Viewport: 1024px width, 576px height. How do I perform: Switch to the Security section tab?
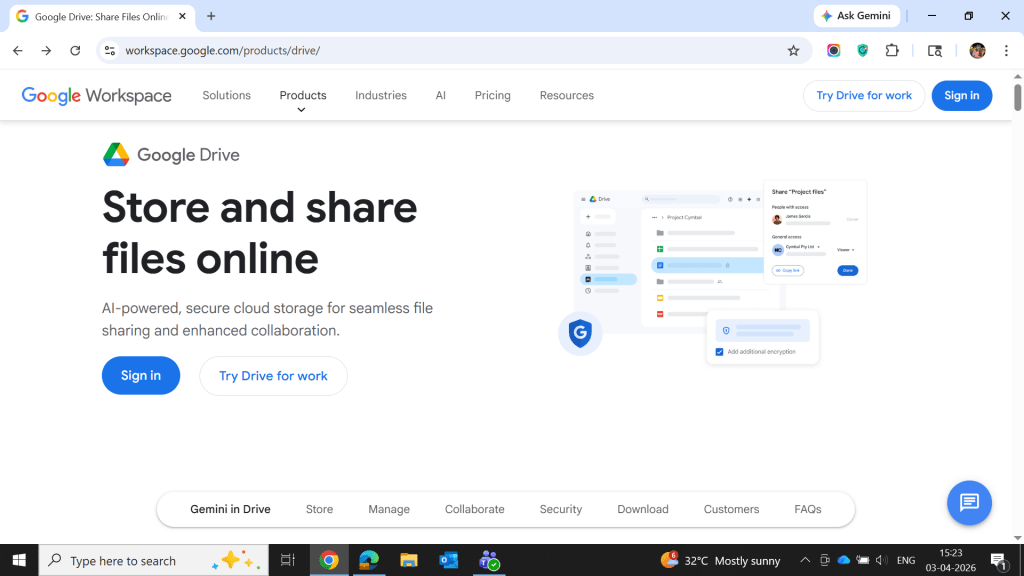pyautogui.click(x=560, y=509)
